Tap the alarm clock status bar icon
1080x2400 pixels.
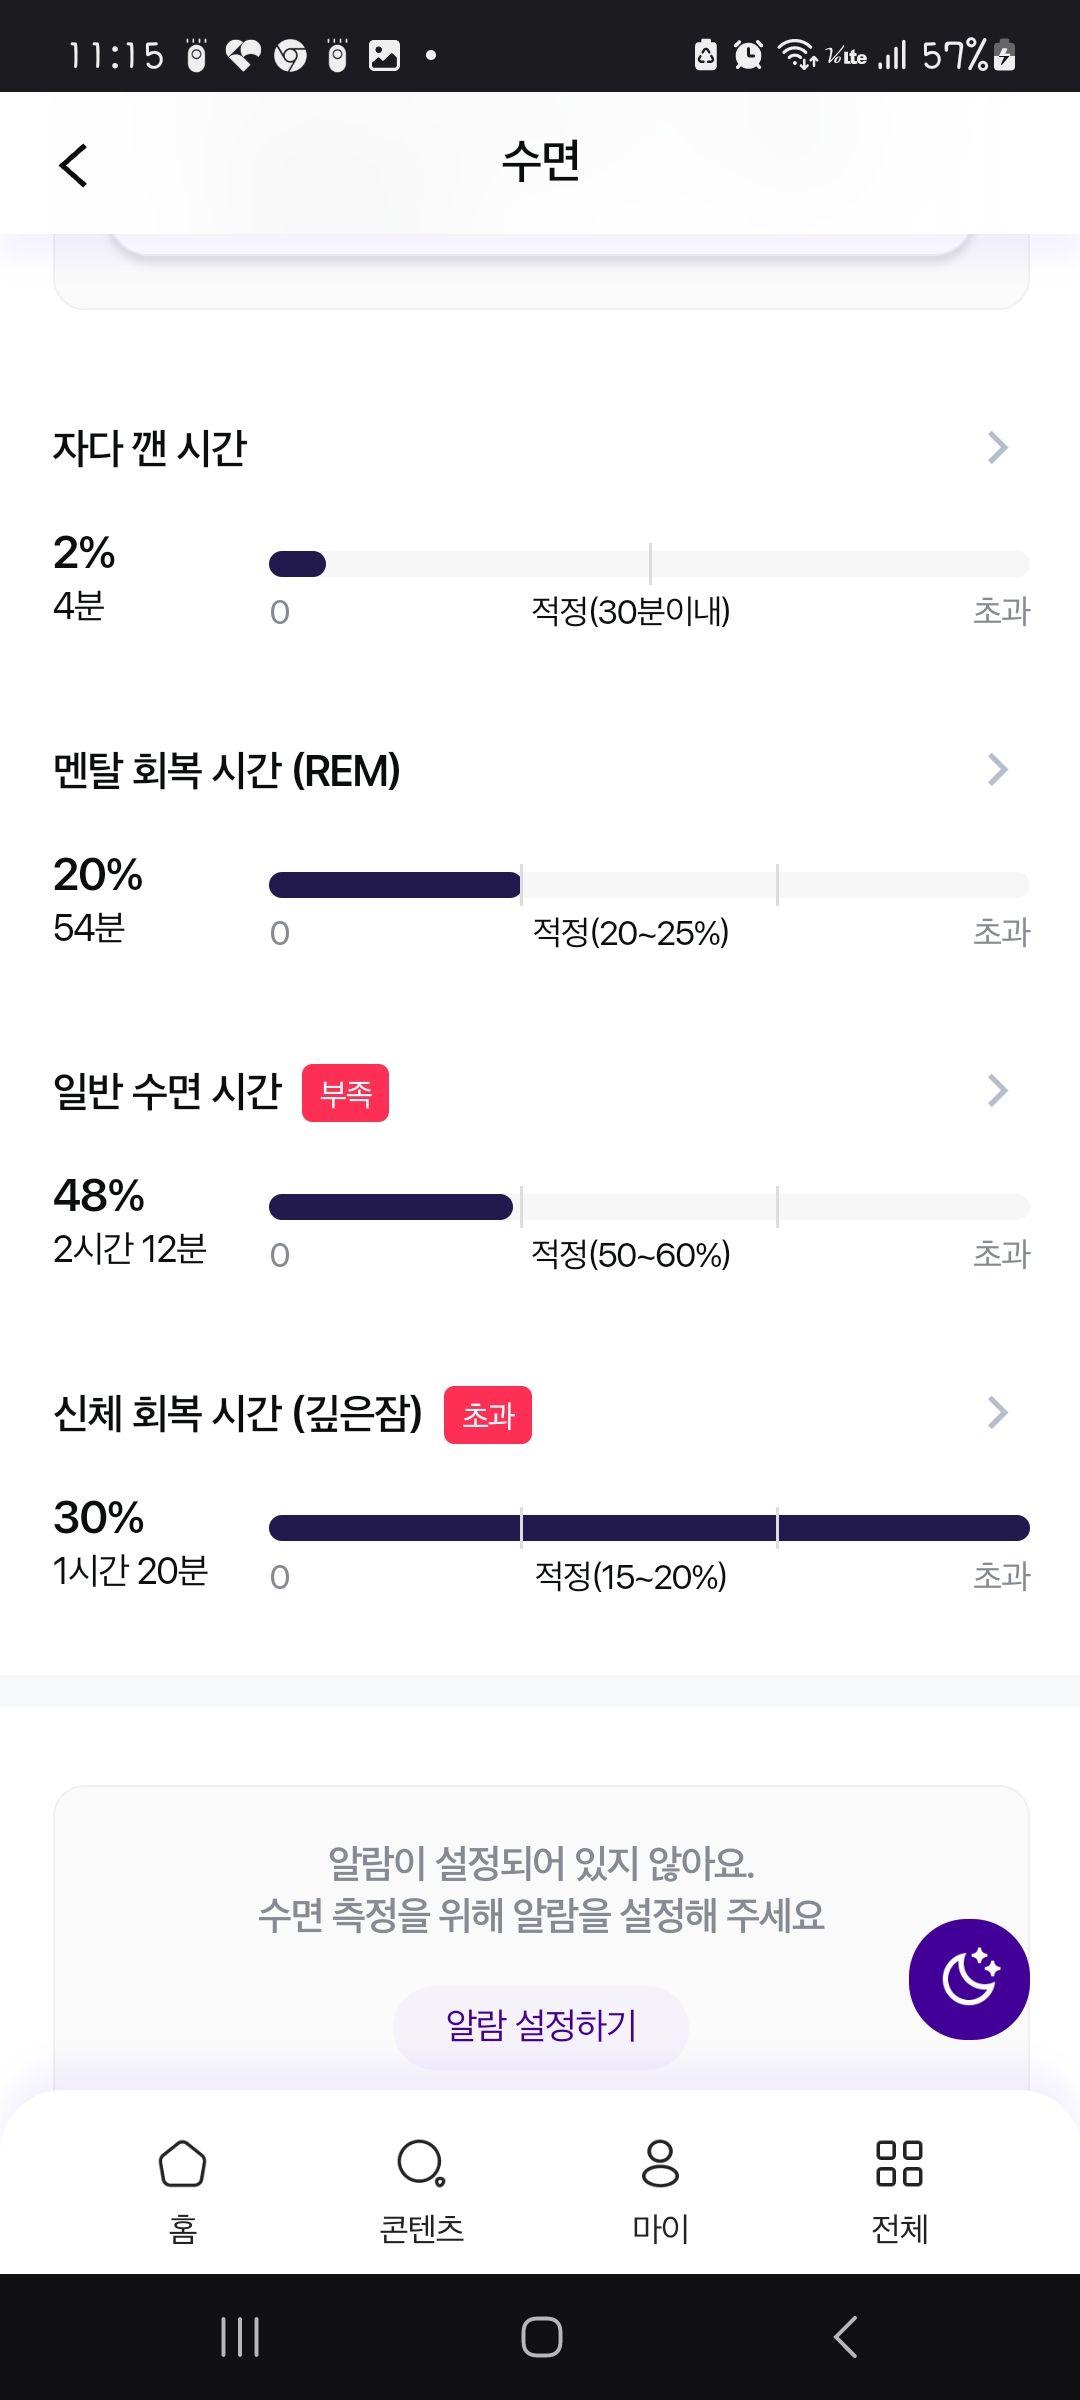coord(748,55)
